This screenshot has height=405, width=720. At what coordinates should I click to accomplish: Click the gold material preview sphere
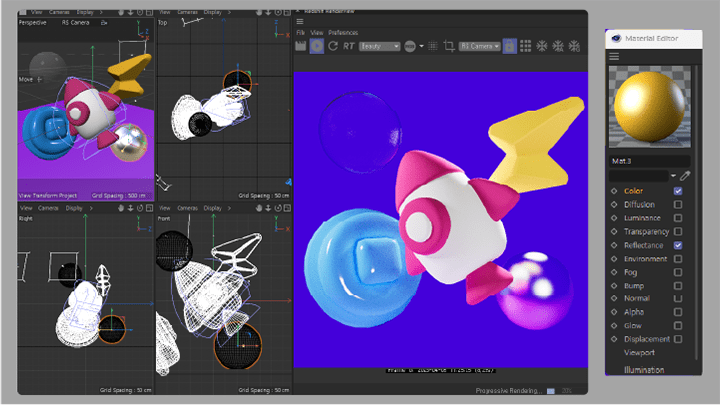649,107
